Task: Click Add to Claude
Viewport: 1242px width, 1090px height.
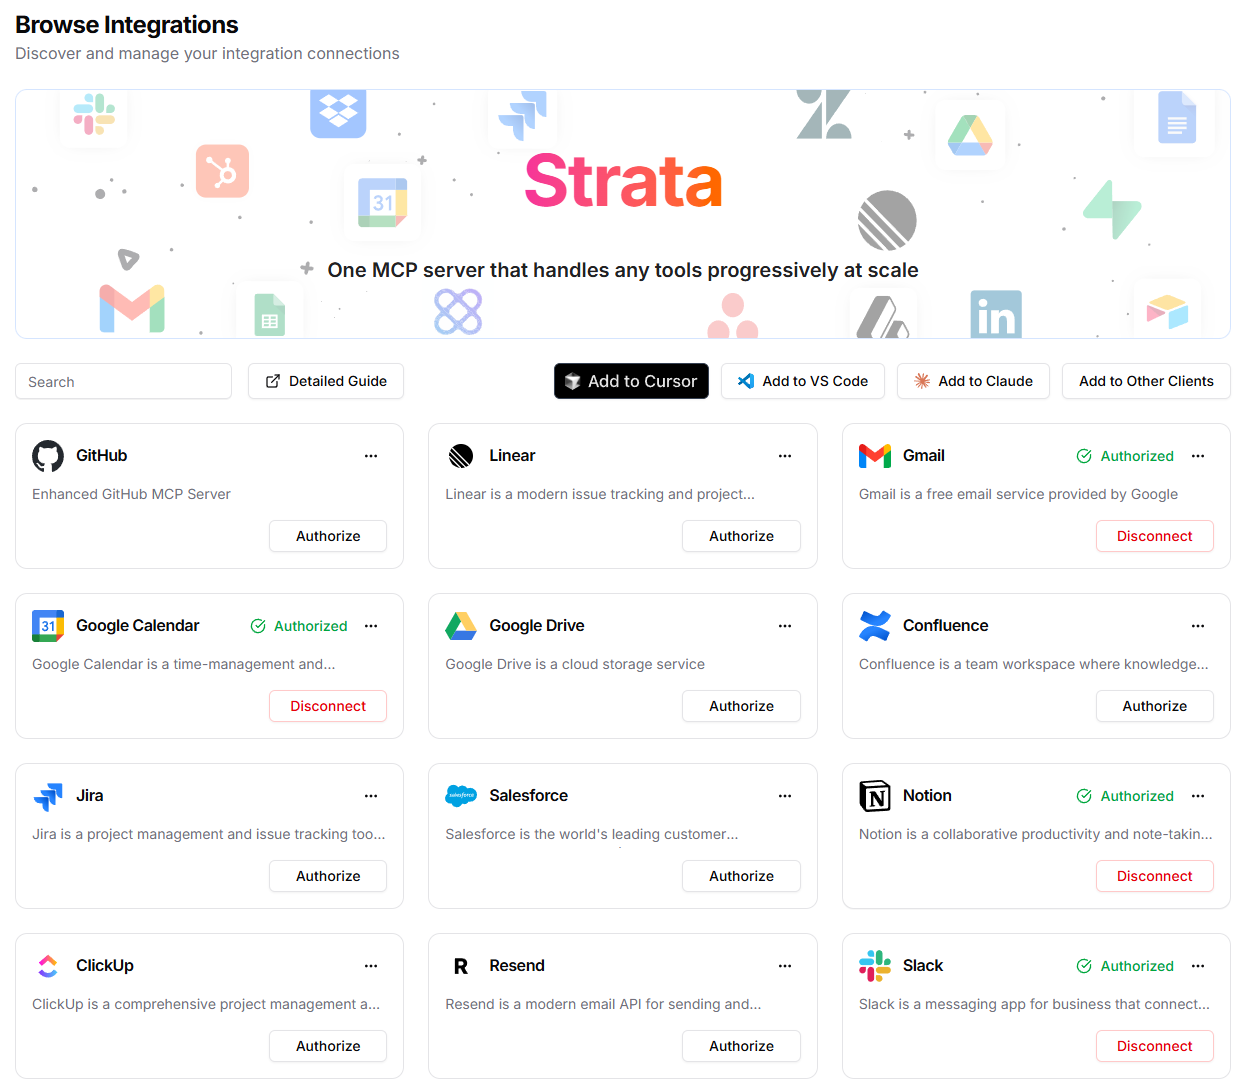Action: coord(973,381)
